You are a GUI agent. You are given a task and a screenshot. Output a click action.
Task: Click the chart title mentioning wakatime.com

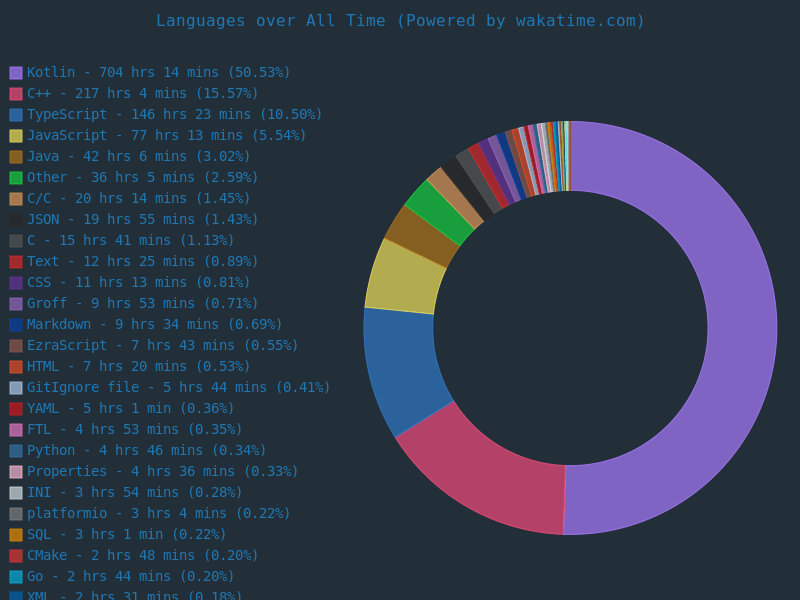pyautogui.click(x=400, y=20)
